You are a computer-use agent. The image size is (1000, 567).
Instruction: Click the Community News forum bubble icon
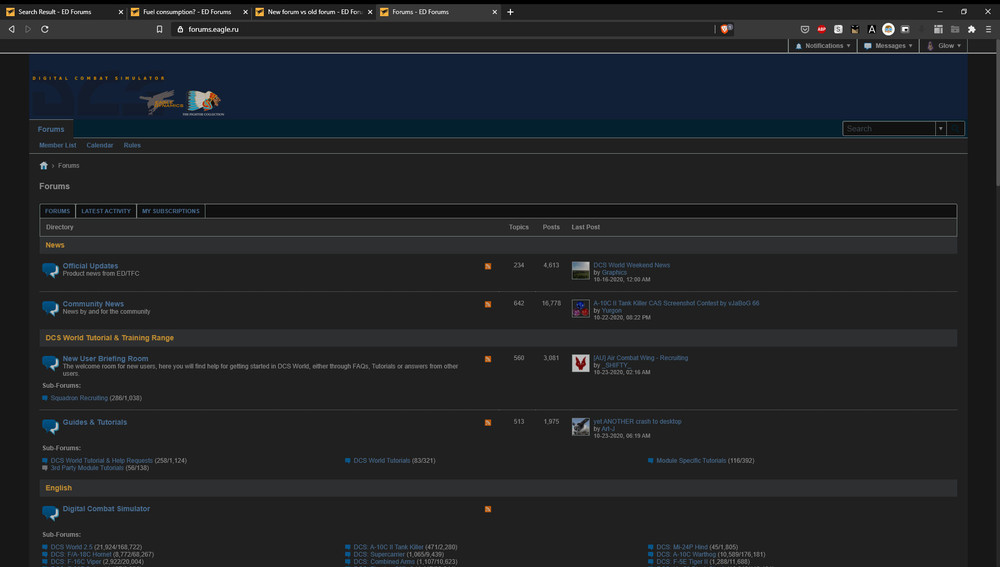[x=50, y=308]
